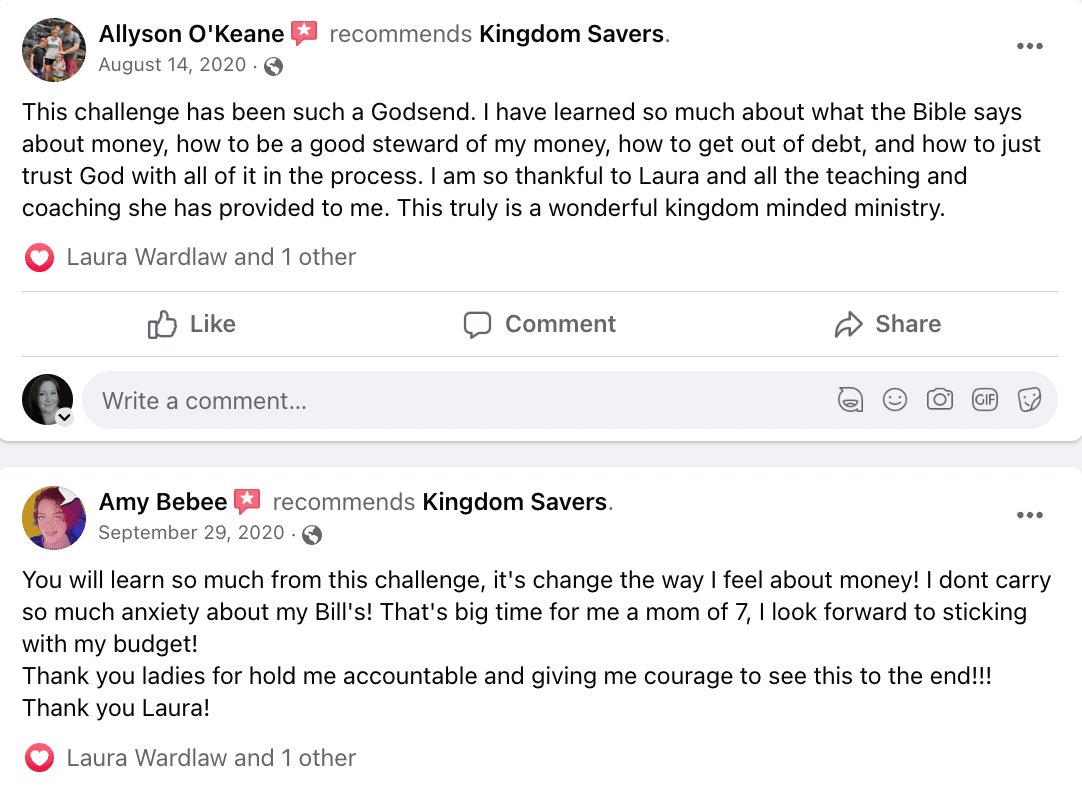Insert a GIF via the GIF icon
The width and height of the screenshot is (1082, 788).
tap(985, 401)
